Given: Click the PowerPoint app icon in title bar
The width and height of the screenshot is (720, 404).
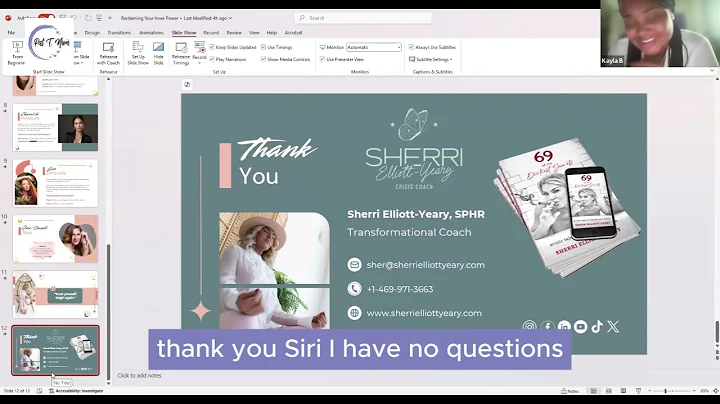Looking at the screenshot, I should pyautogui.click(x=8, y=18).
